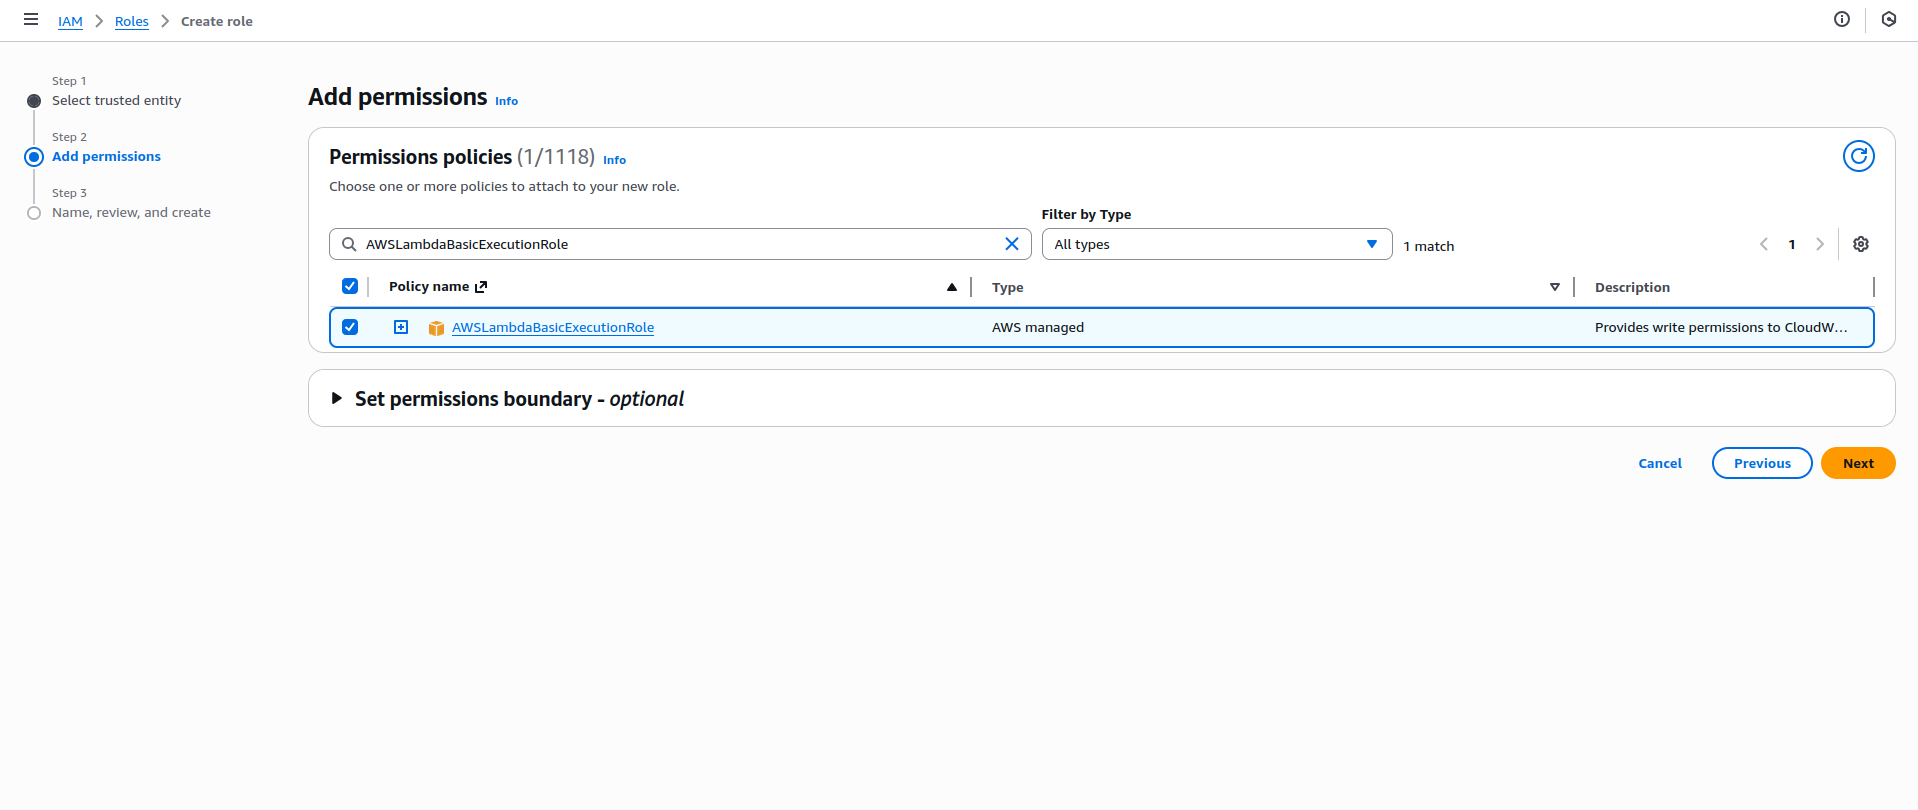This screenshot has height=810, width=1918.
Task: Click the 'Create role' breadcrumb text
Action: coord(217,21)
